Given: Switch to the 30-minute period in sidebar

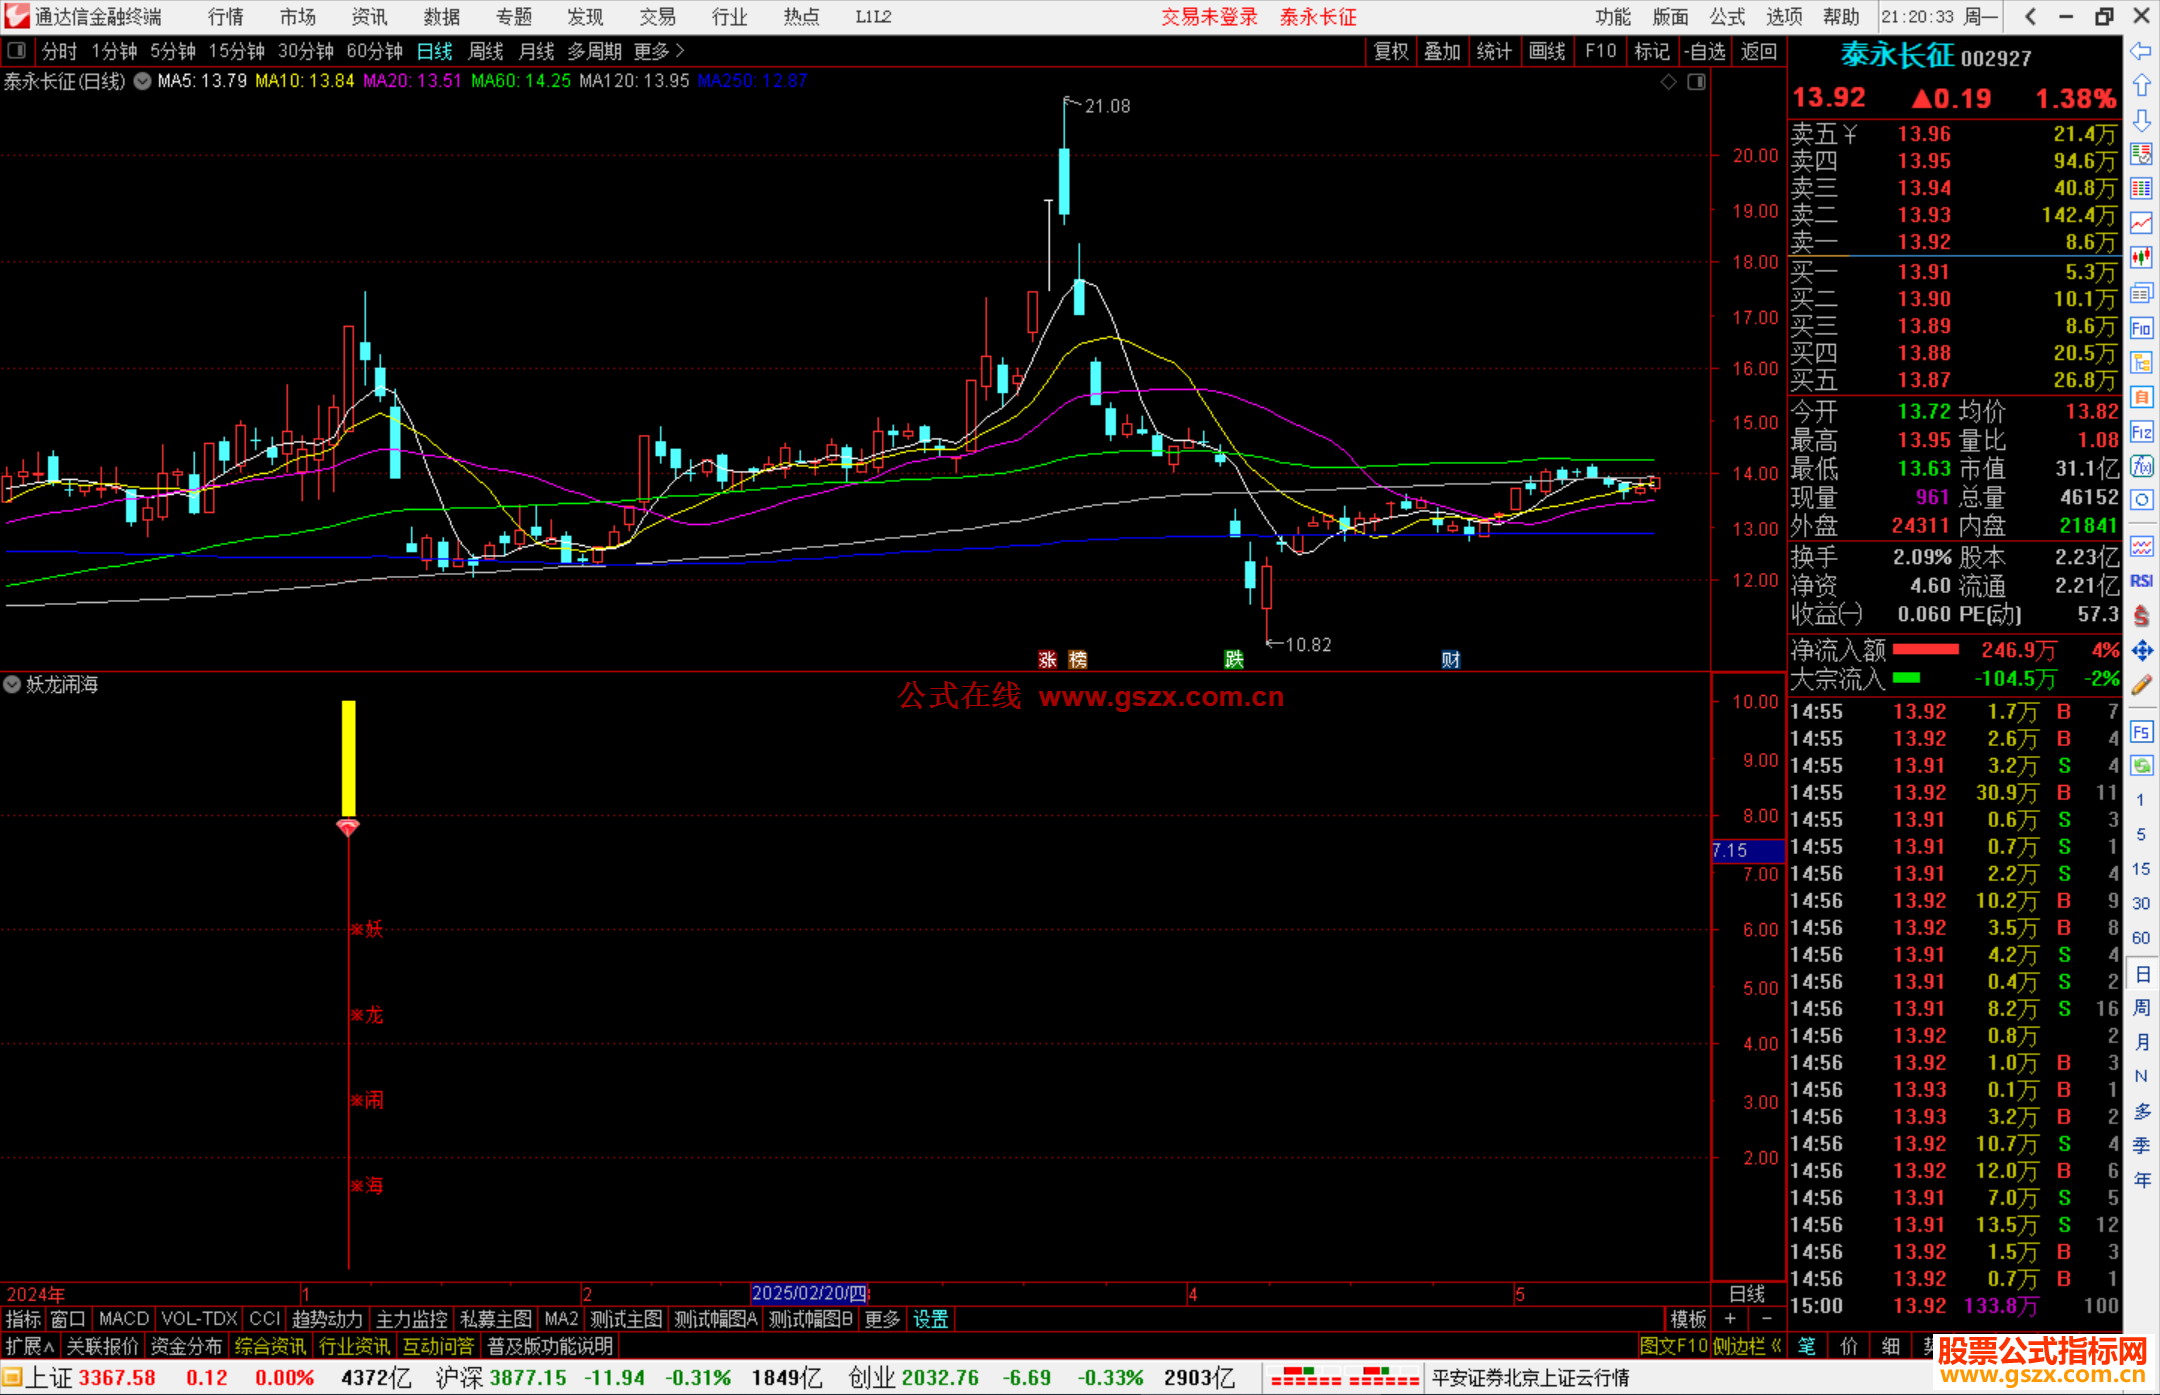Looking at the screenshot, I should coord(2141,903).
